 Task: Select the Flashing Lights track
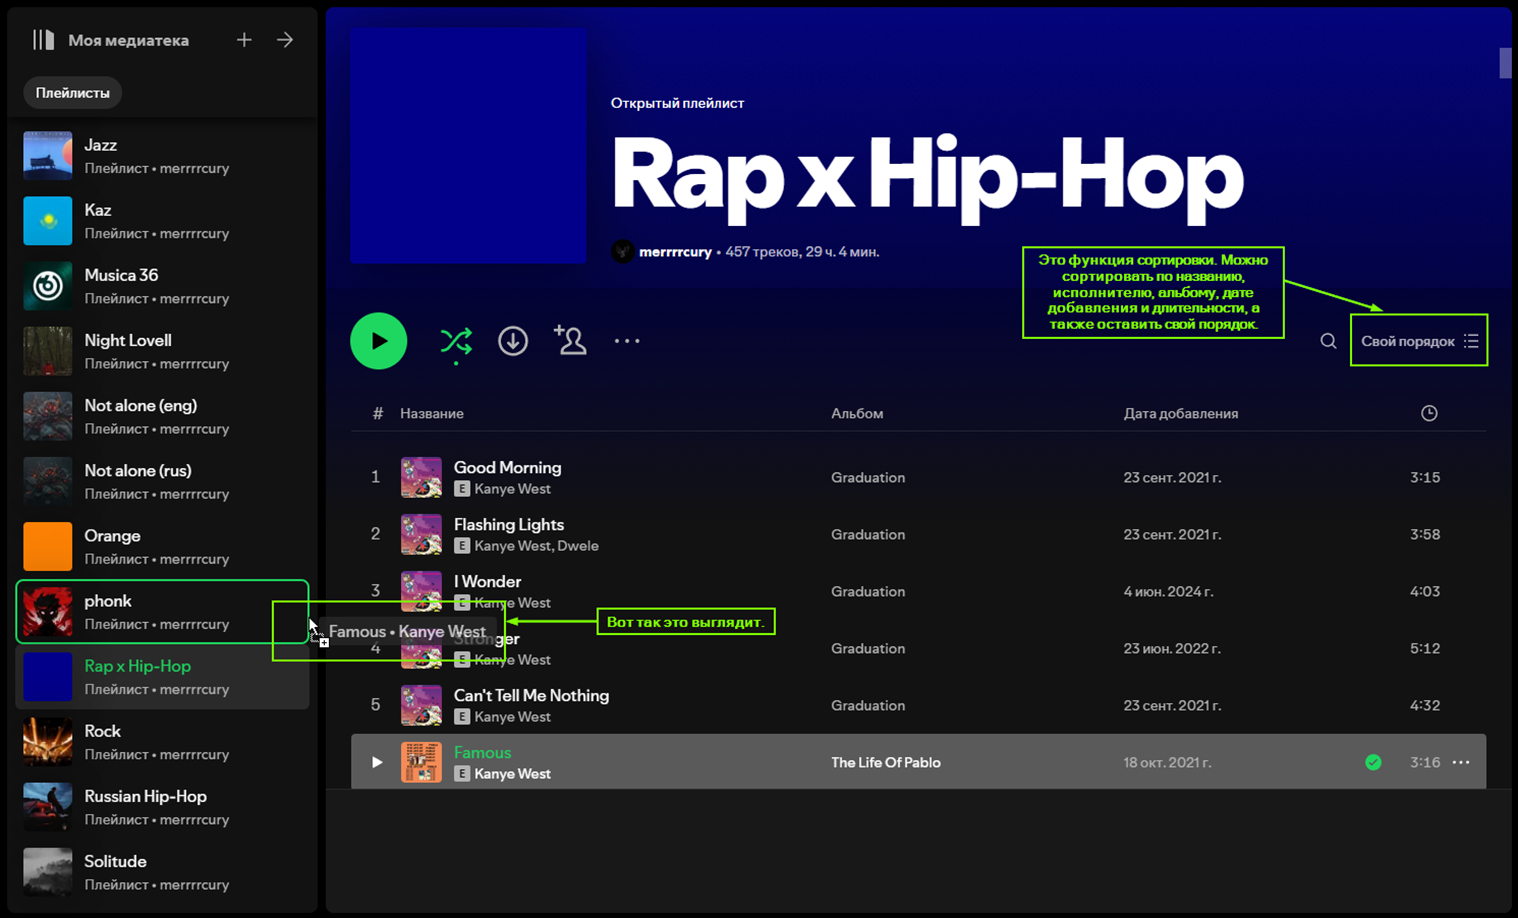[918, 534]
